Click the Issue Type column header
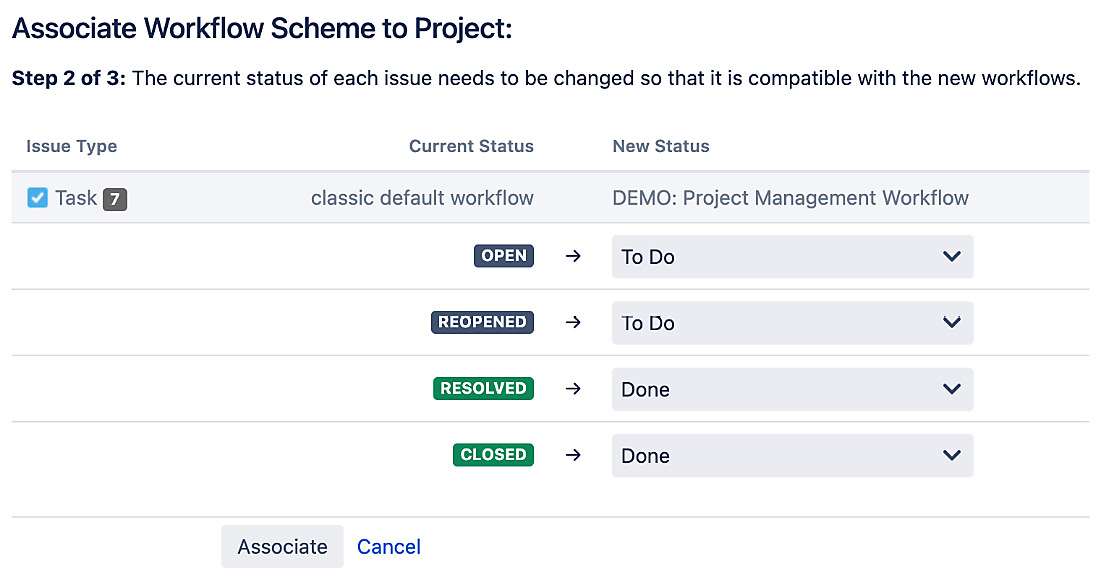Viewport: 1101px width, 584px height. [x=71, y=146]
